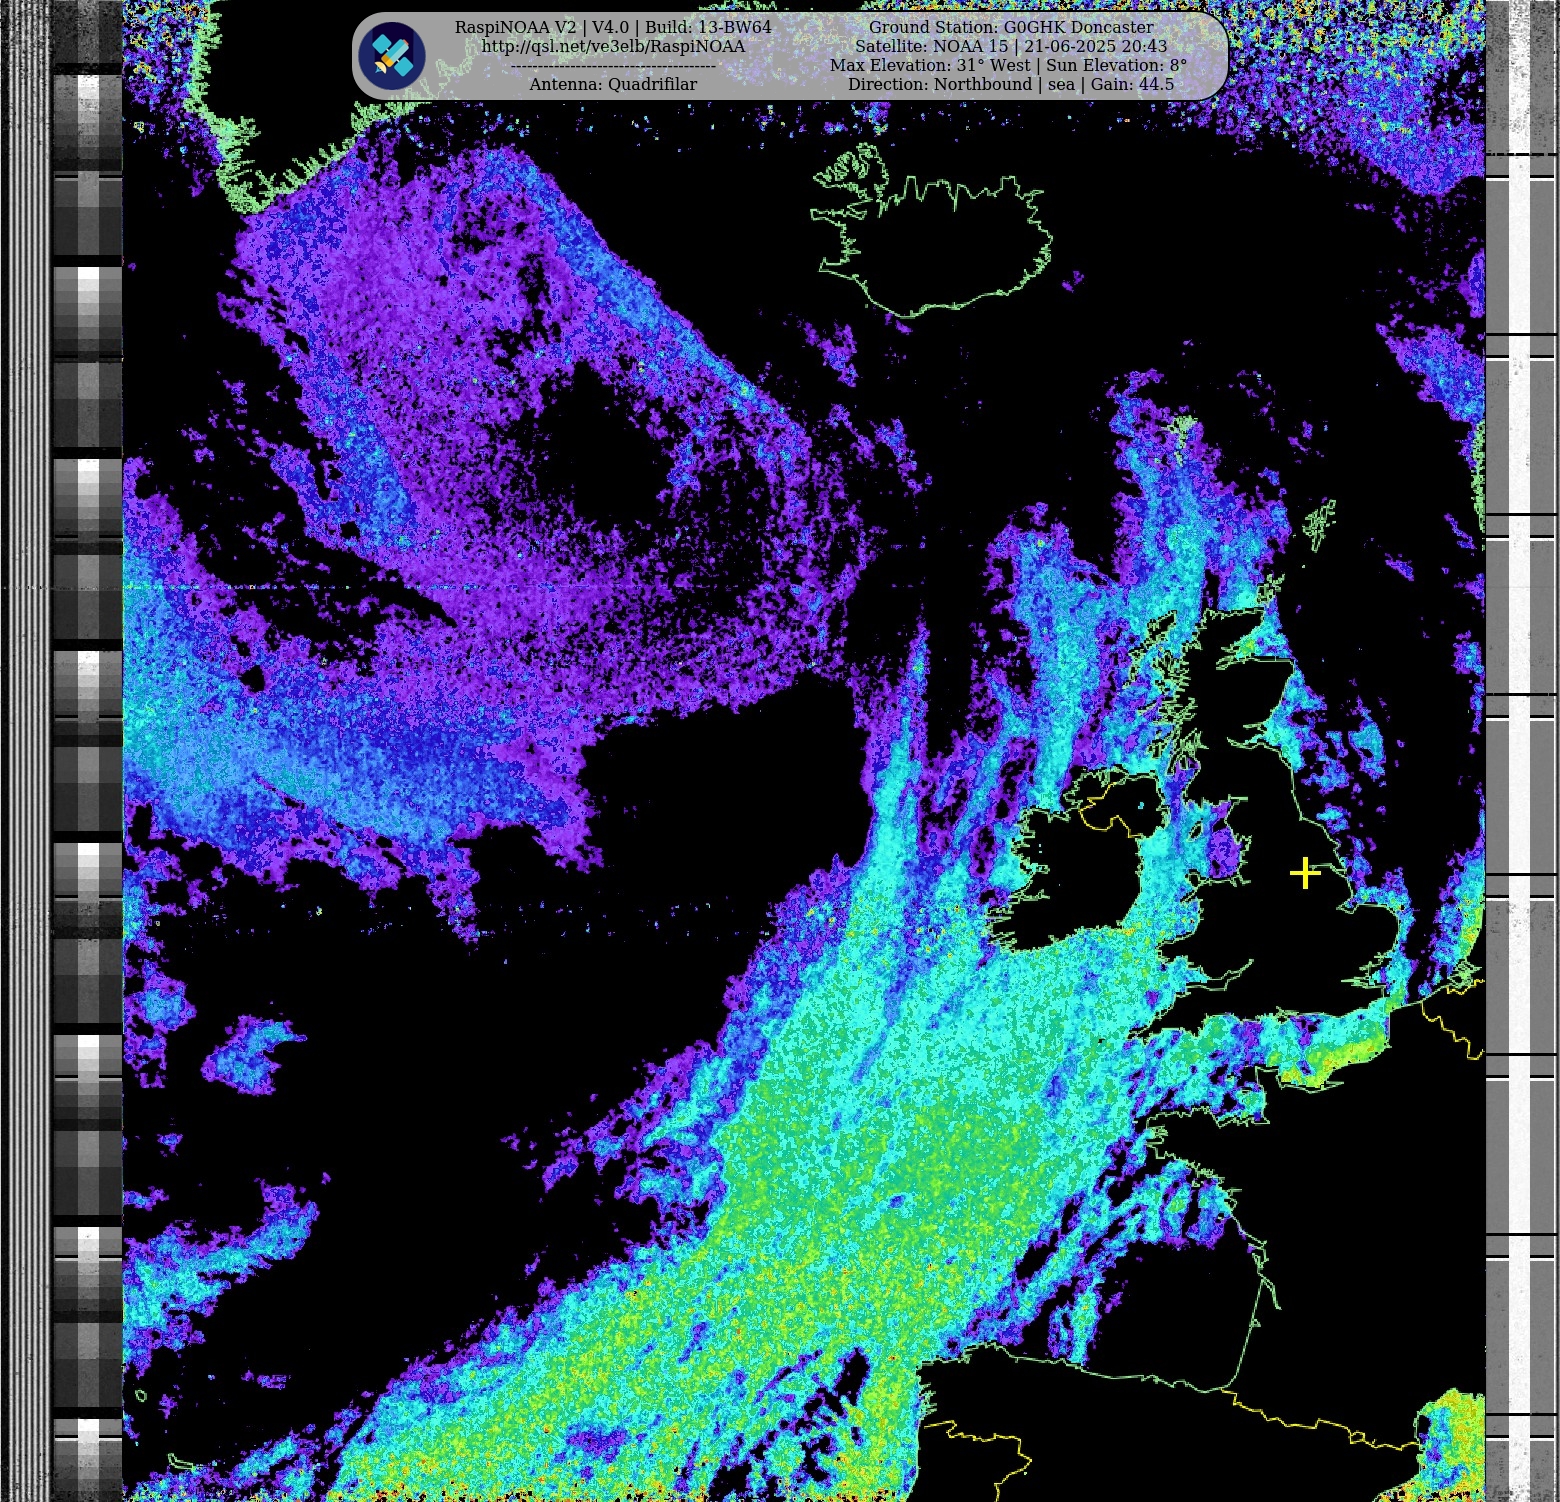Click the yellow ground station crosshair marker
The width and height of the screenshot is (1560, 1502).
pyautogui.click(x=1305, y=873)
